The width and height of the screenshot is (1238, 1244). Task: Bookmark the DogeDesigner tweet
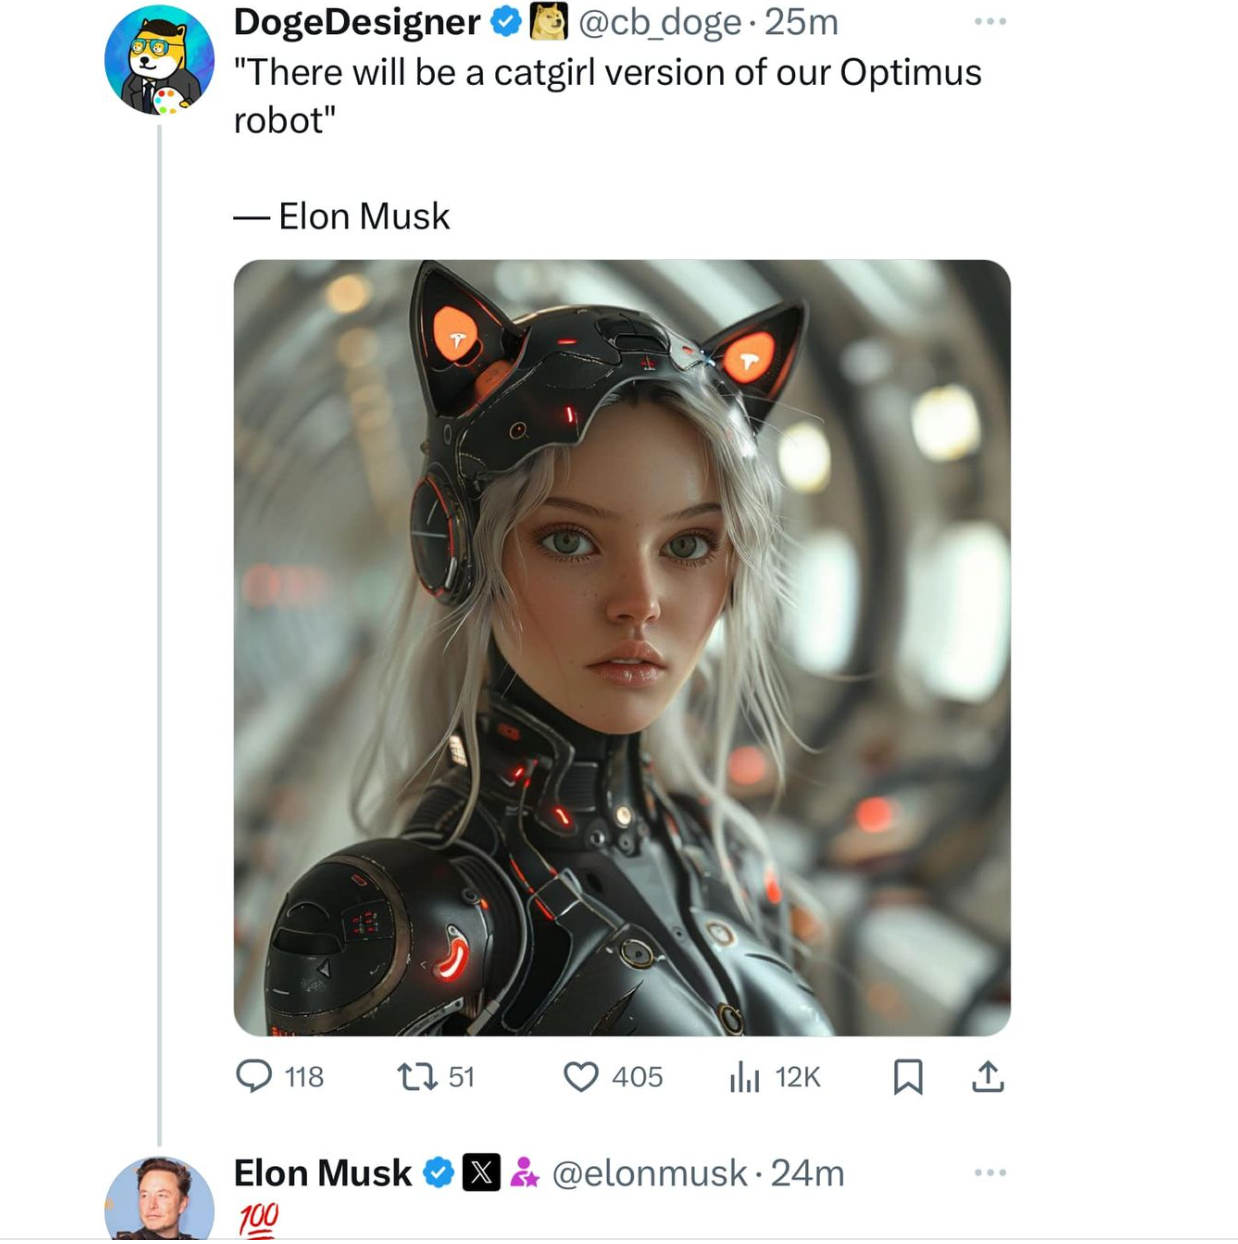(908, 1077)
